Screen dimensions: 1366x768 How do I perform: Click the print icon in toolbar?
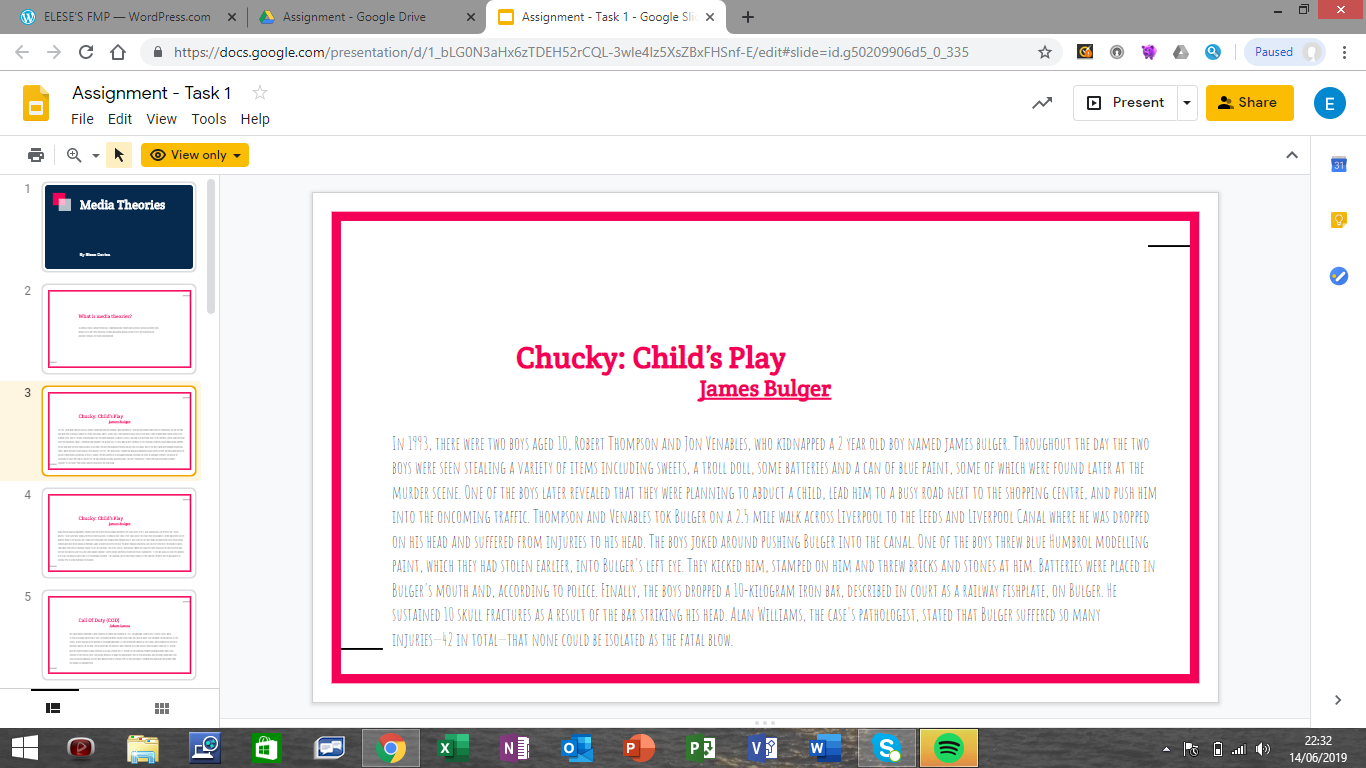[x=36, y=155]
